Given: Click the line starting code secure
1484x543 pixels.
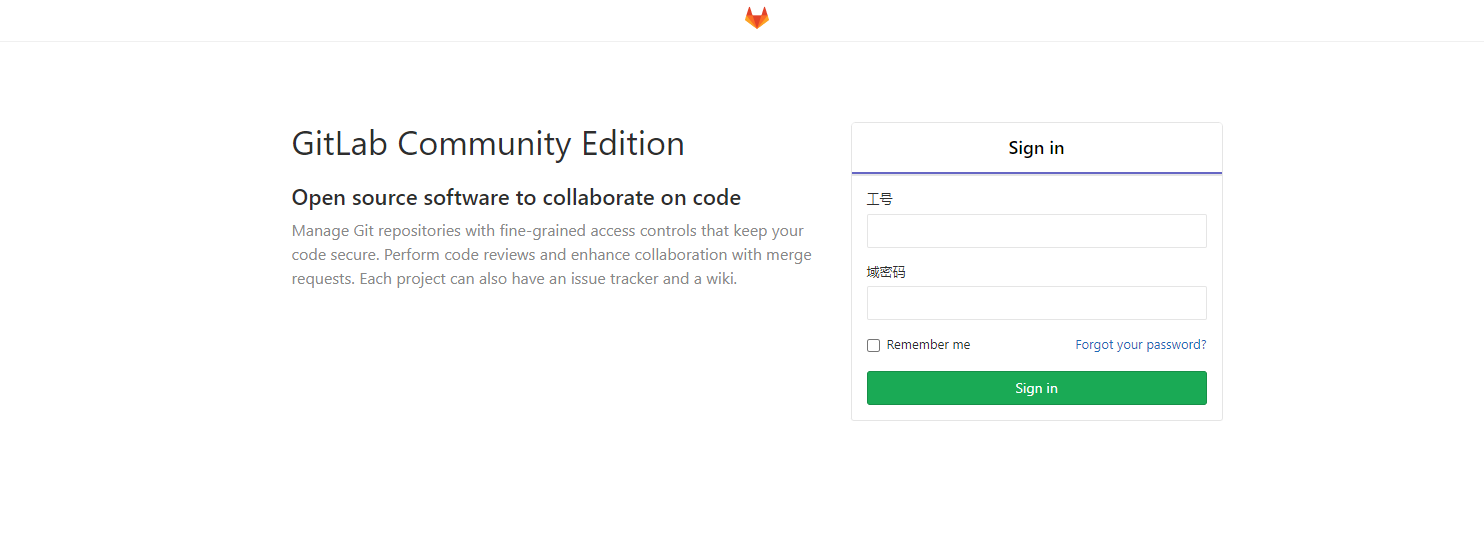Looking at the screenshot, I should (551, 255).
